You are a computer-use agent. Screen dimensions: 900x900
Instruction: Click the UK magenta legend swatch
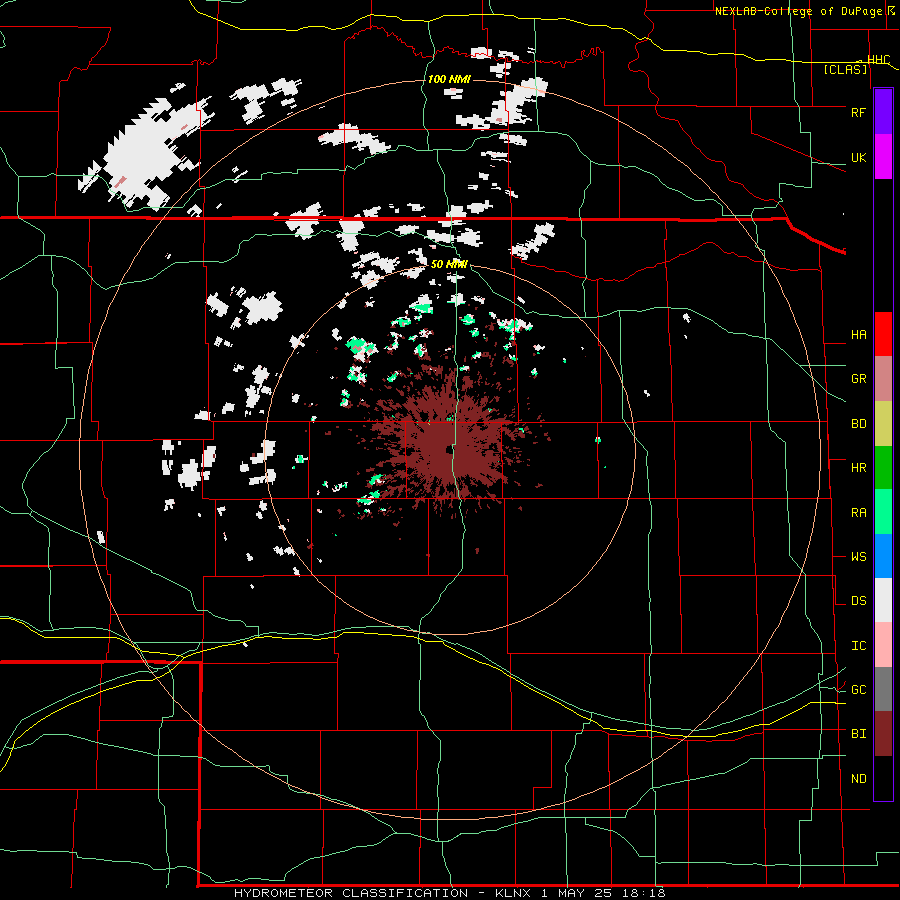click(x=883, y=157)
